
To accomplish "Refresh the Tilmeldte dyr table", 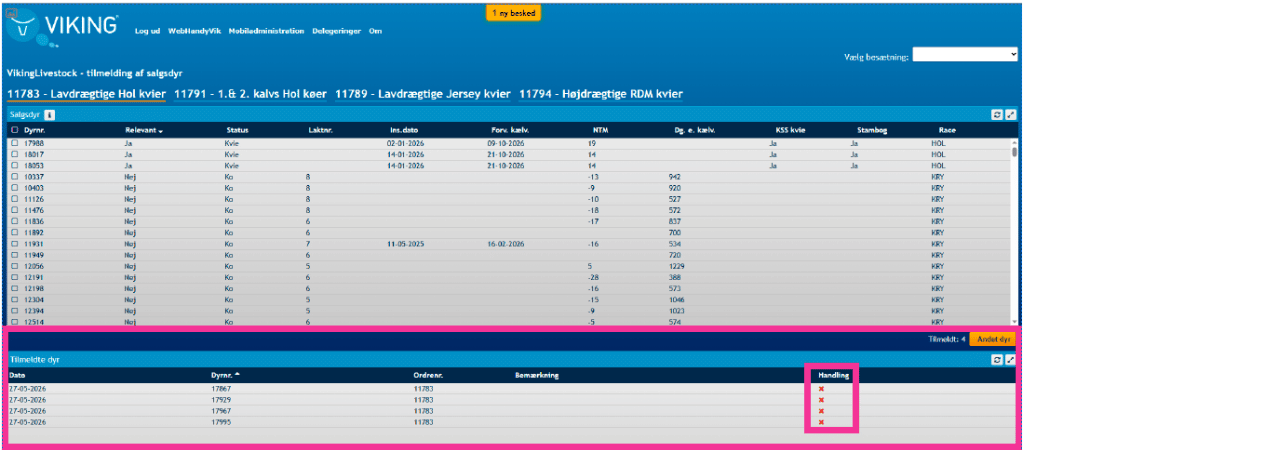I will (996, 360).
